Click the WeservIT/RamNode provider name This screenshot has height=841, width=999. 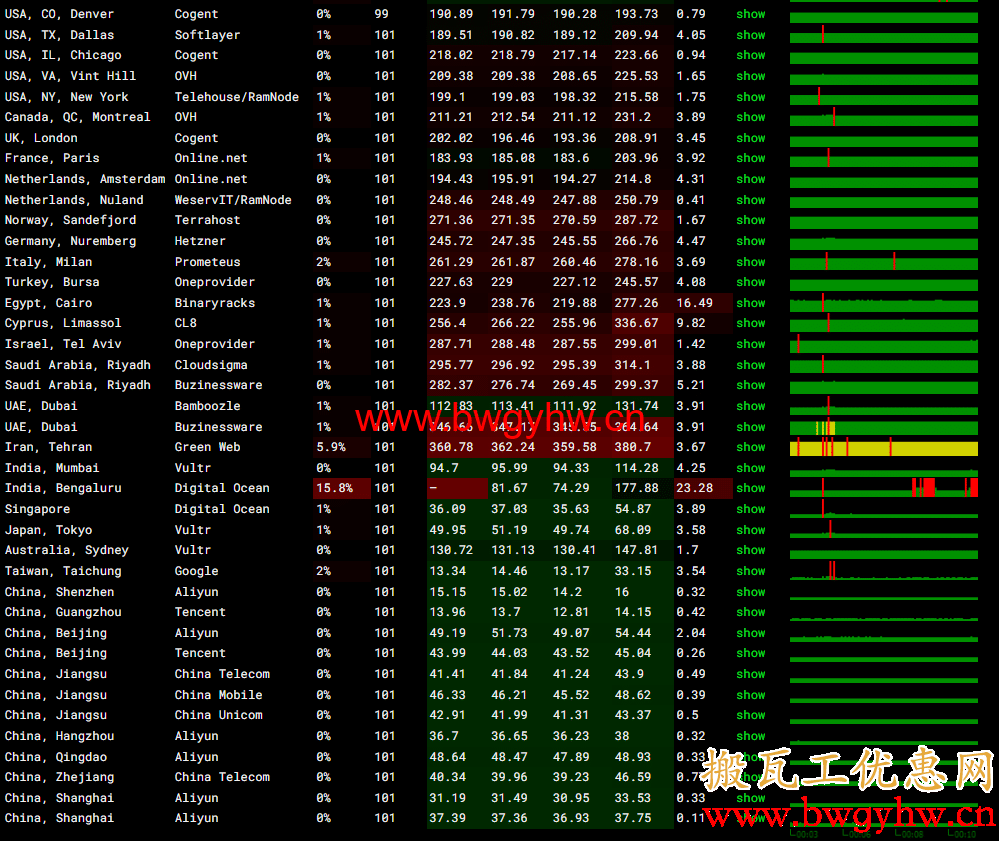(x=233, y=200)
